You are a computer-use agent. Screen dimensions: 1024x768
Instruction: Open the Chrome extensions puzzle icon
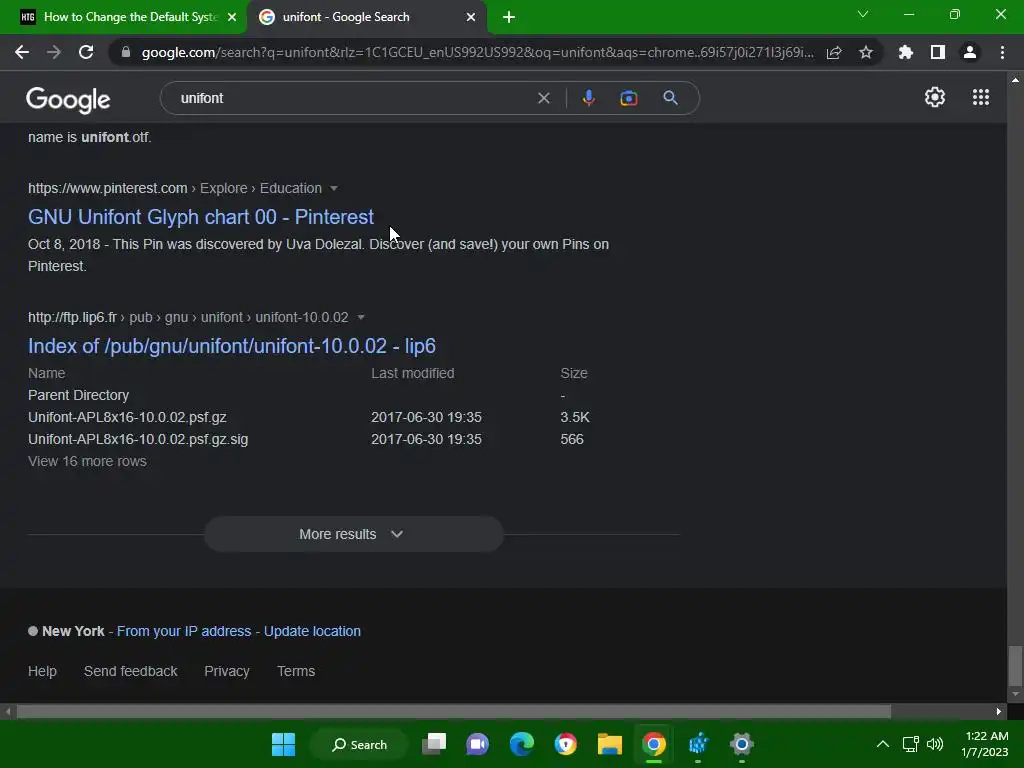point(906,52)
